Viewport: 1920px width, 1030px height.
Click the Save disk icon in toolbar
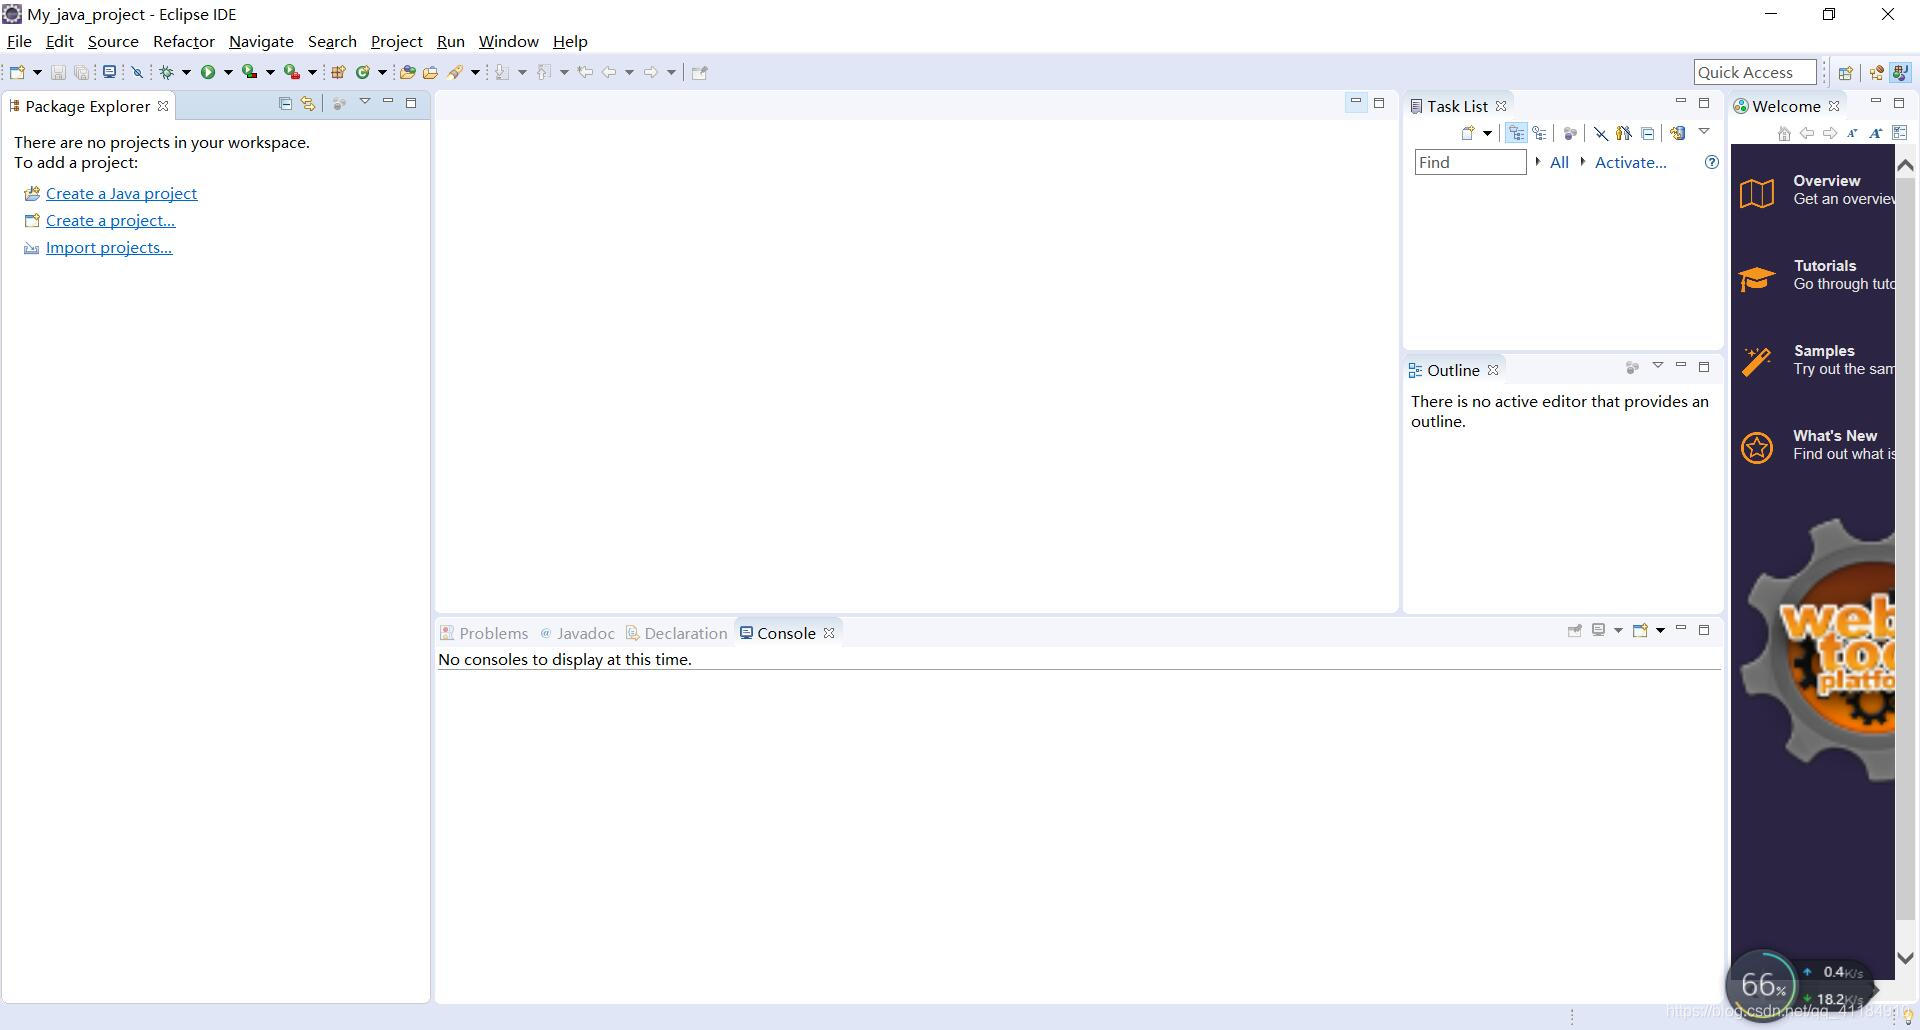58,72
